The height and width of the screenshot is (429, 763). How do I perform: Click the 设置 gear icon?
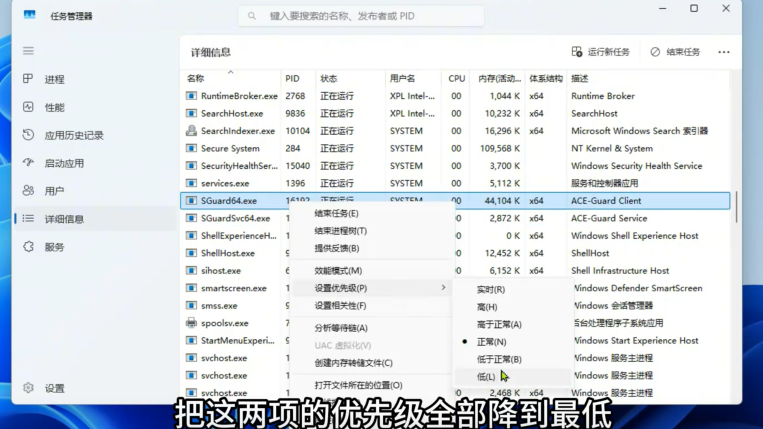(28, 388)
